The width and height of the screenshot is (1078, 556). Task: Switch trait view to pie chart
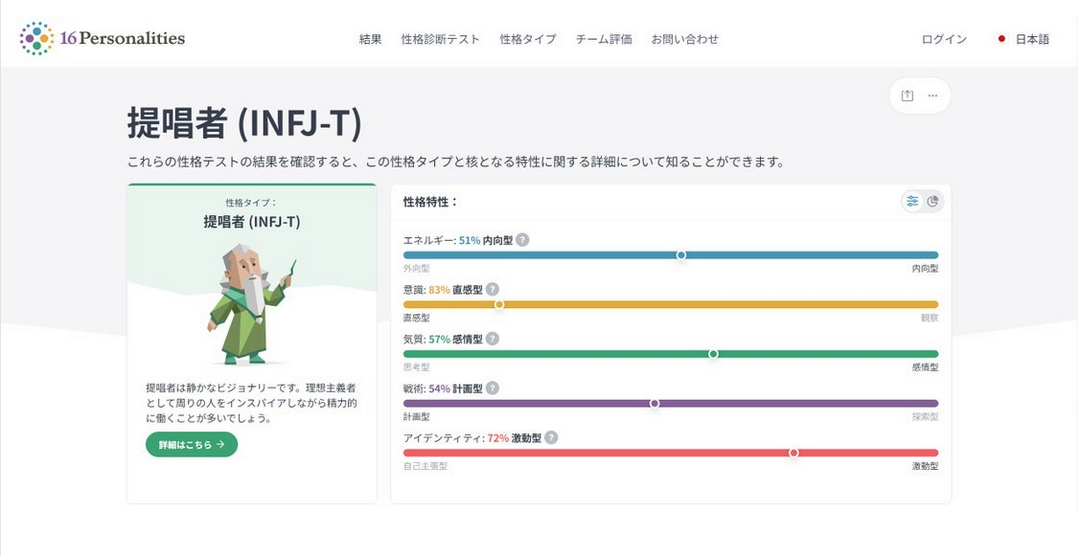[x=933, y=201]
